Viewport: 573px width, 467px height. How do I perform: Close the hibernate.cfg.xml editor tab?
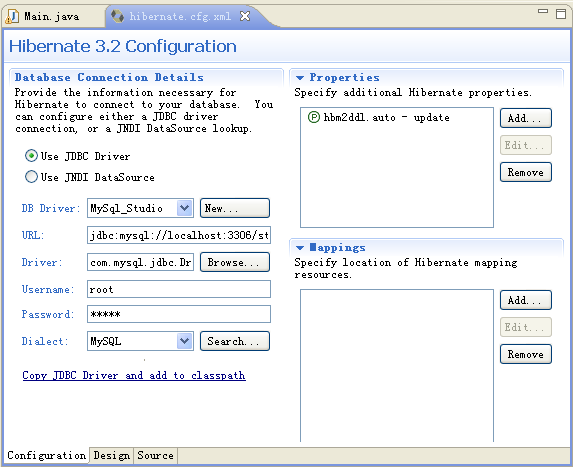point(245,16)
